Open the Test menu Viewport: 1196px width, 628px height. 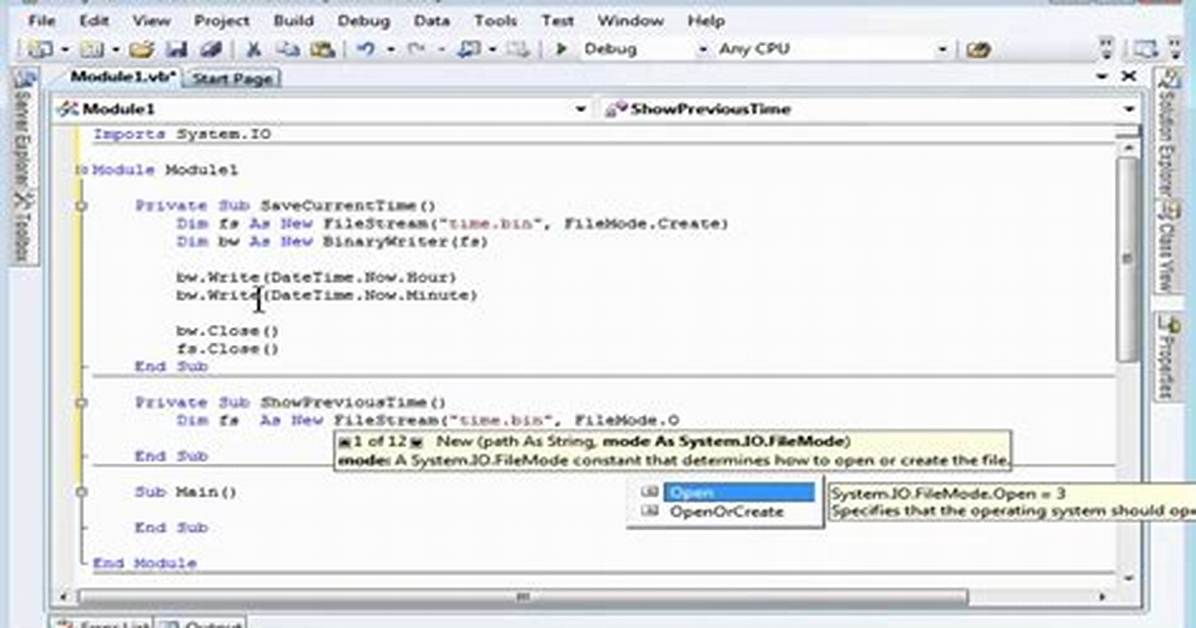click(x=558, y=21)
